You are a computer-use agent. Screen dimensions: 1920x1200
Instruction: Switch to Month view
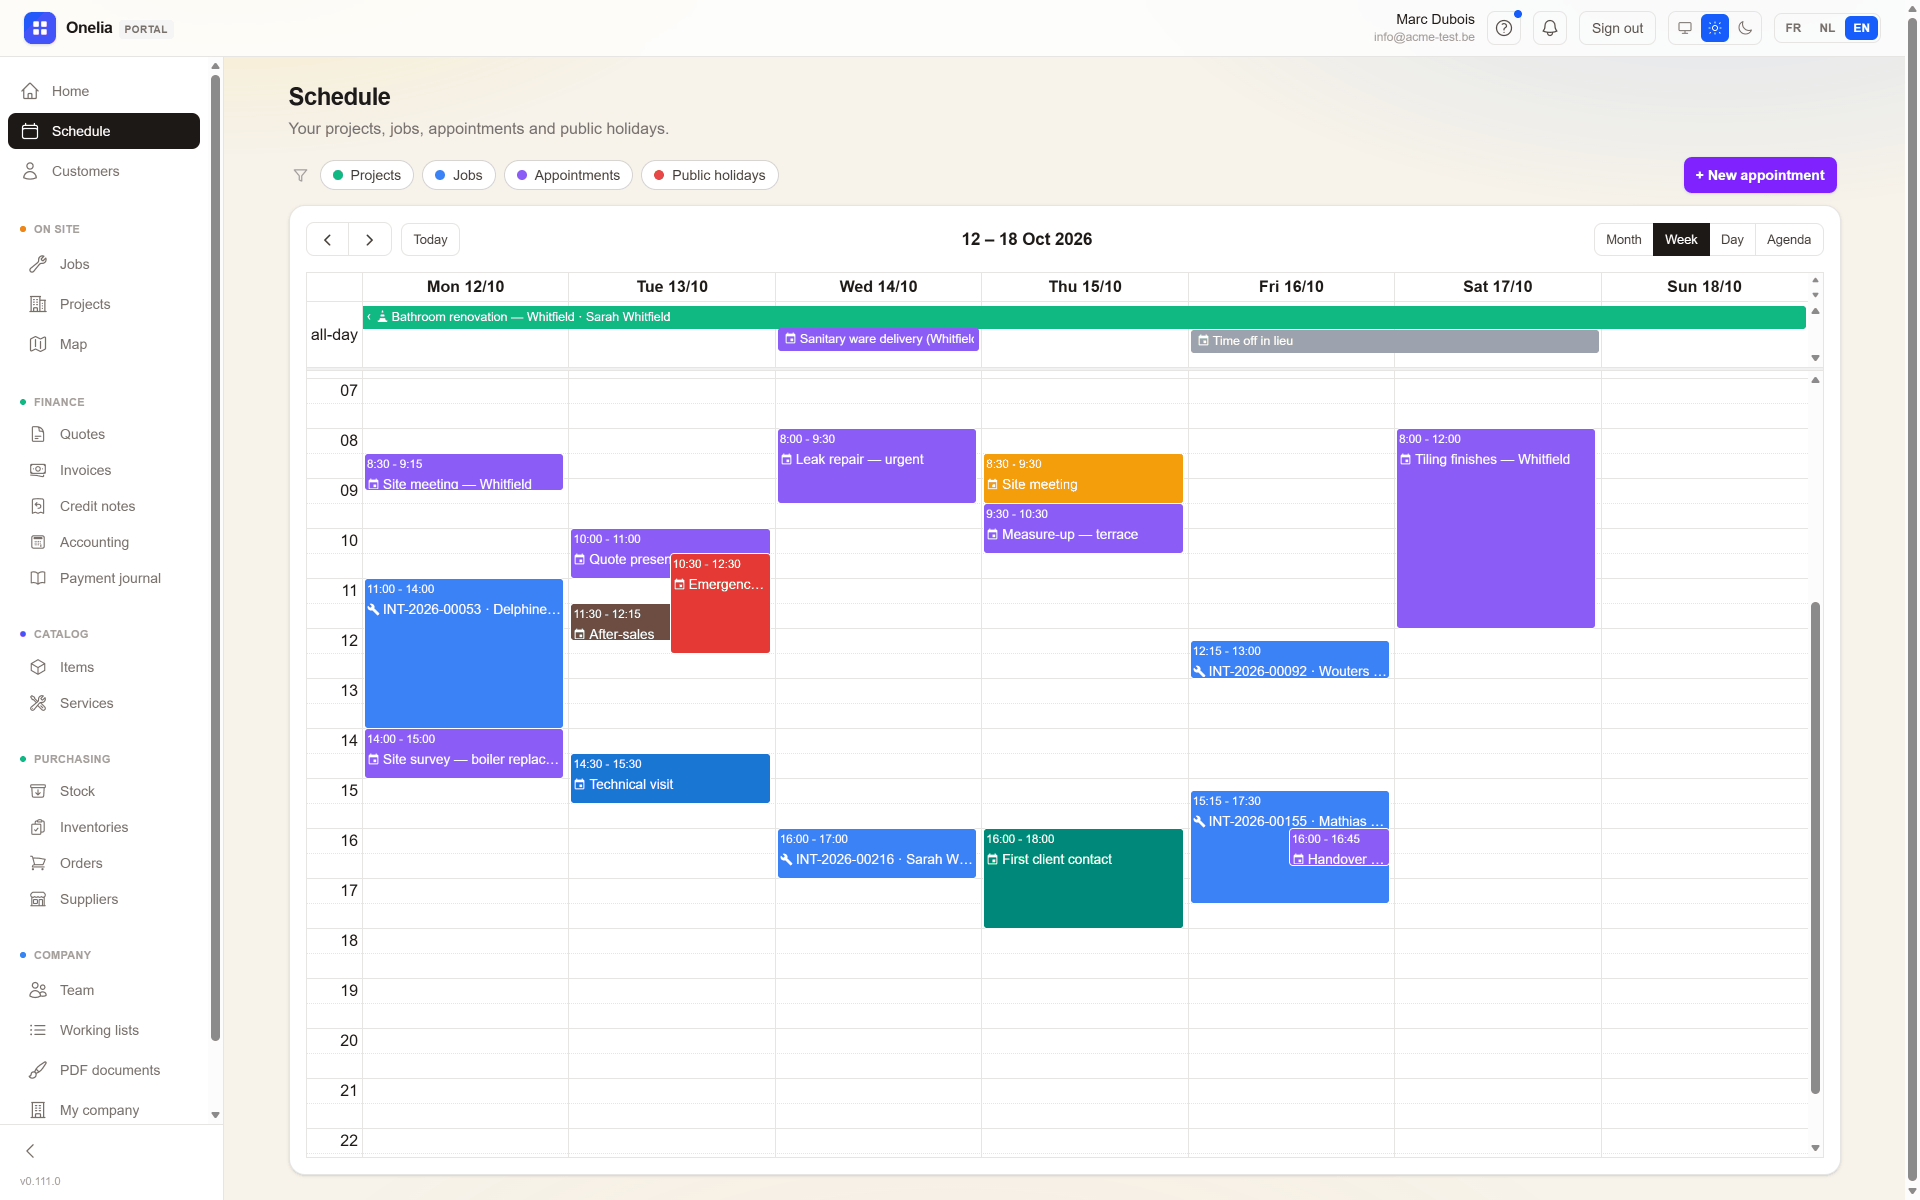(1623, 240)
